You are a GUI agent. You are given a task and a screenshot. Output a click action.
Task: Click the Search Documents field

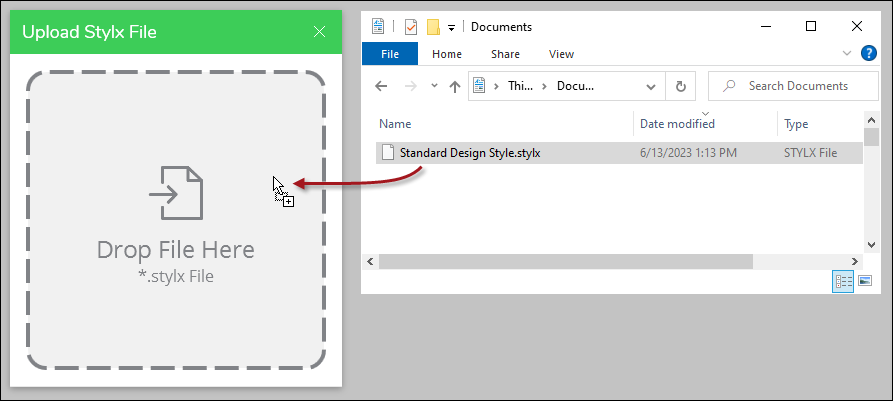793,86
